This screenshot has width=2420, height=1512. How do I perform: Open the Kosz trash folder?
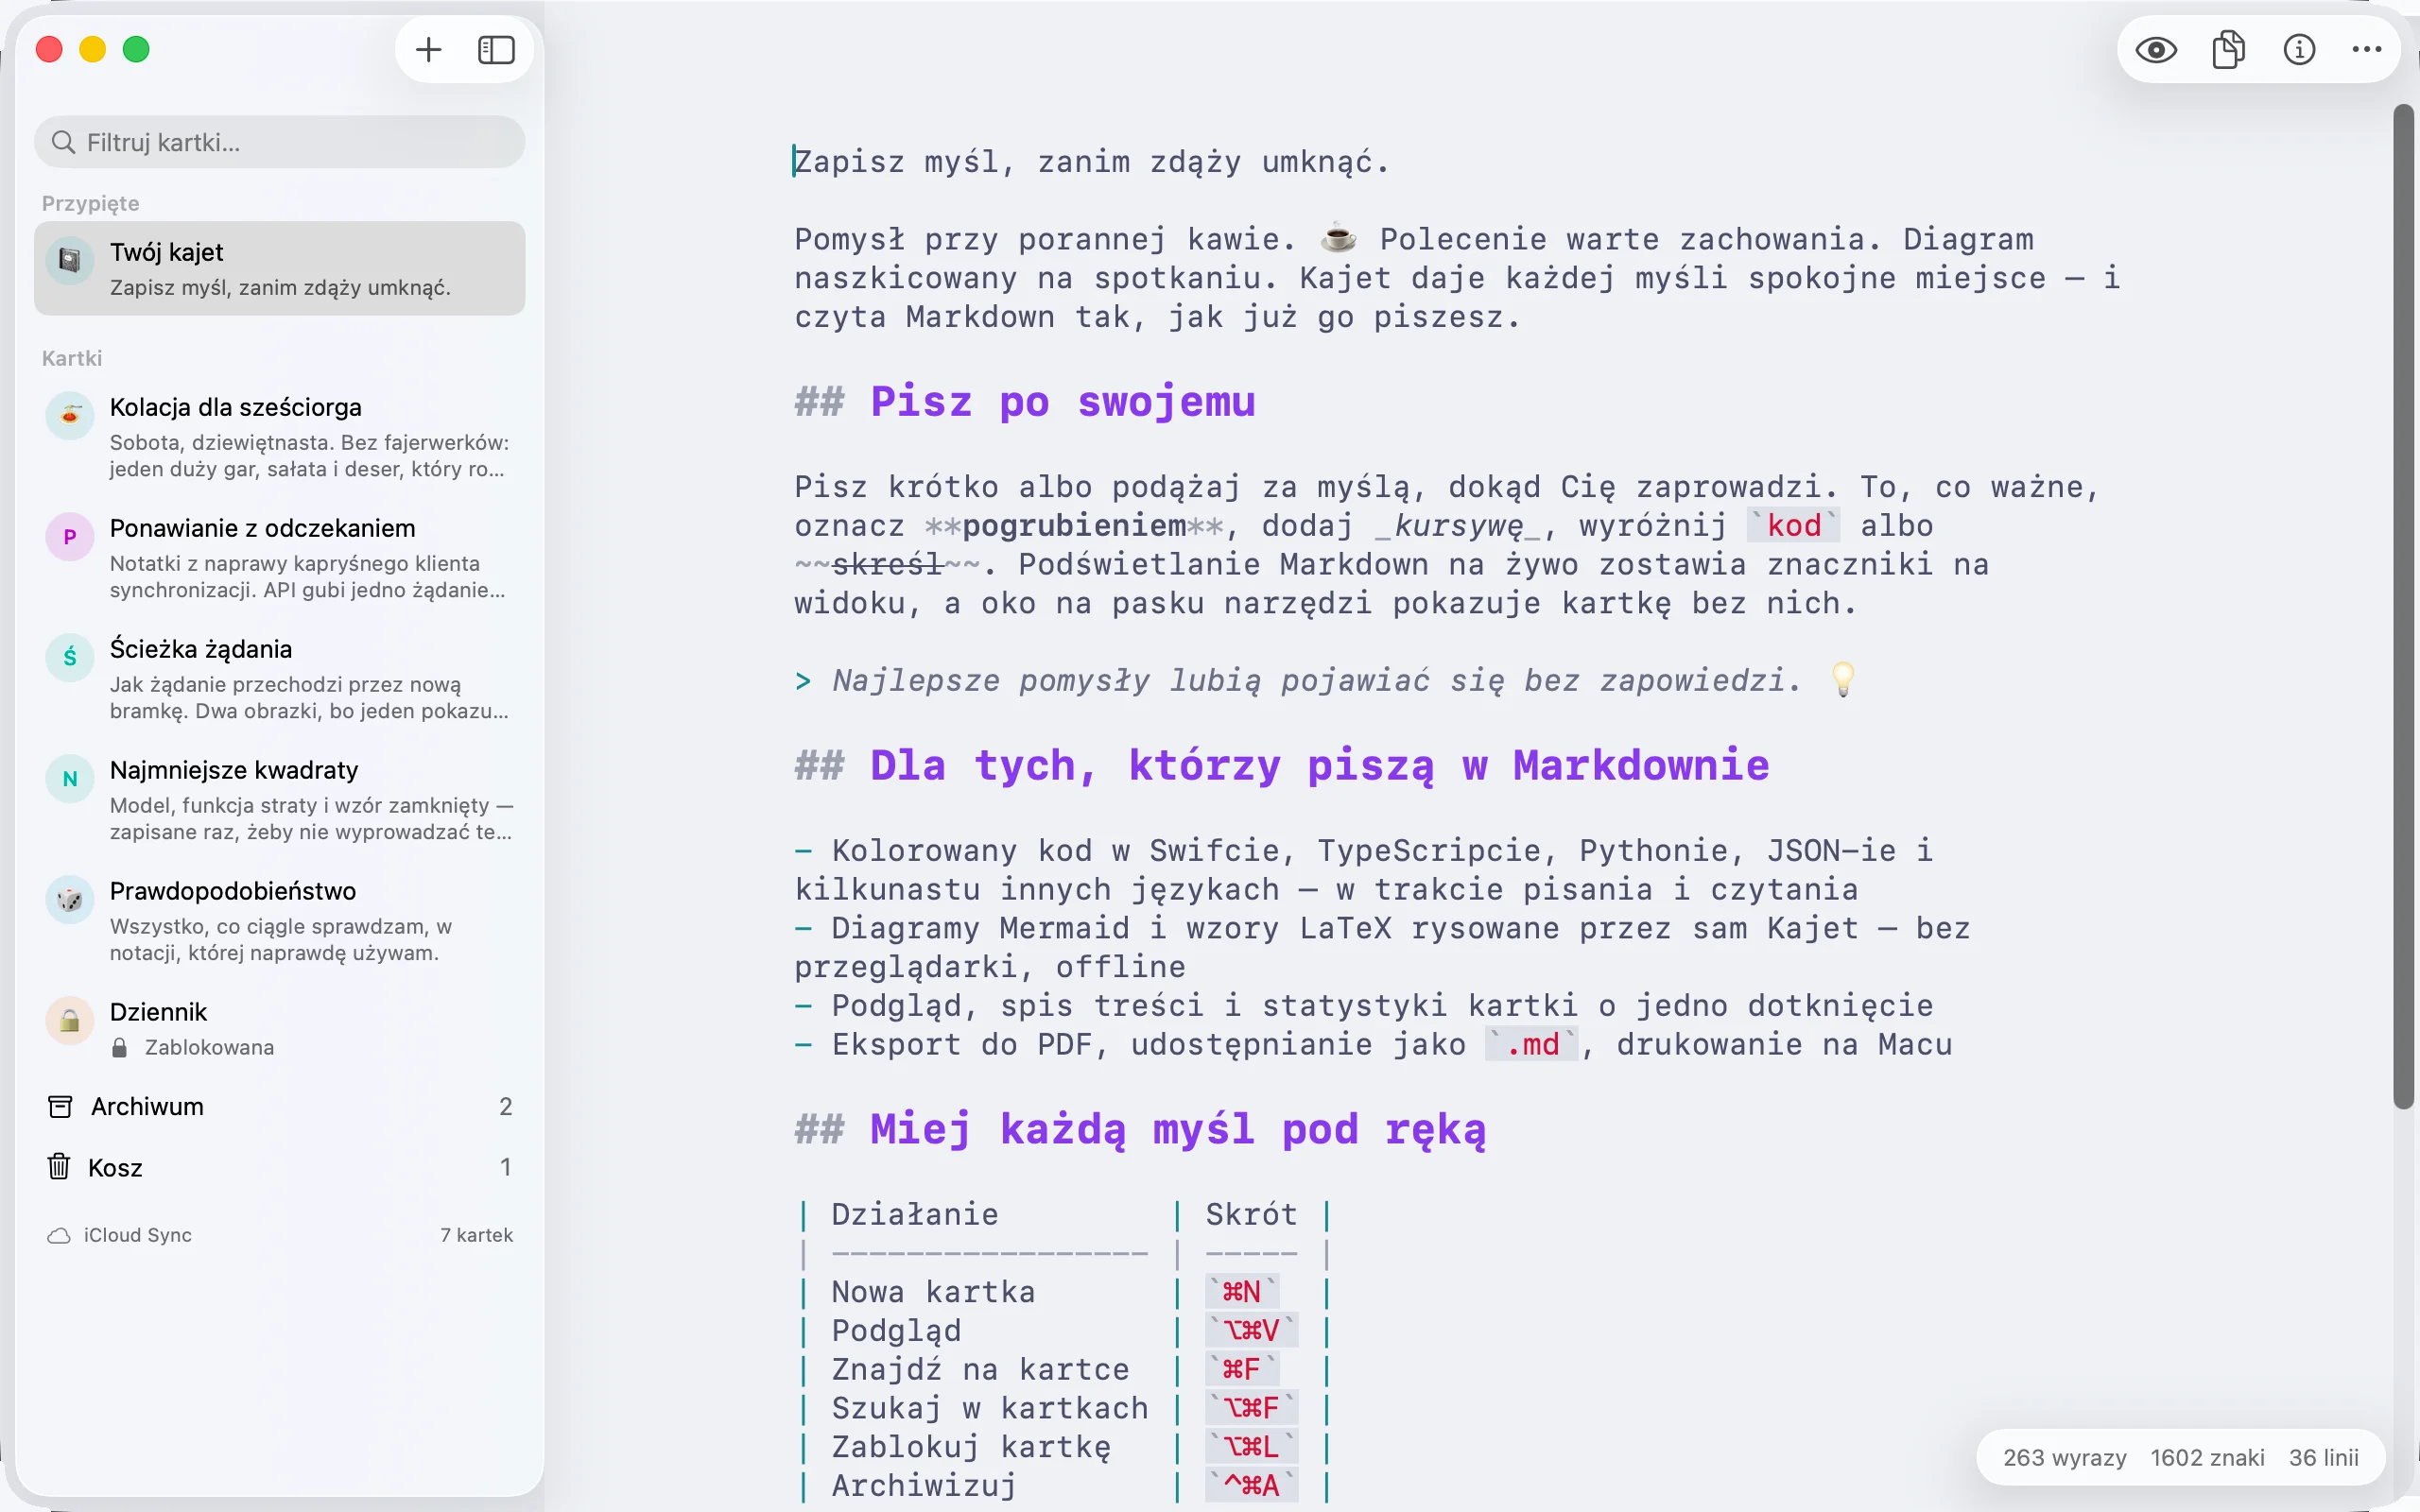(280, 1167)
